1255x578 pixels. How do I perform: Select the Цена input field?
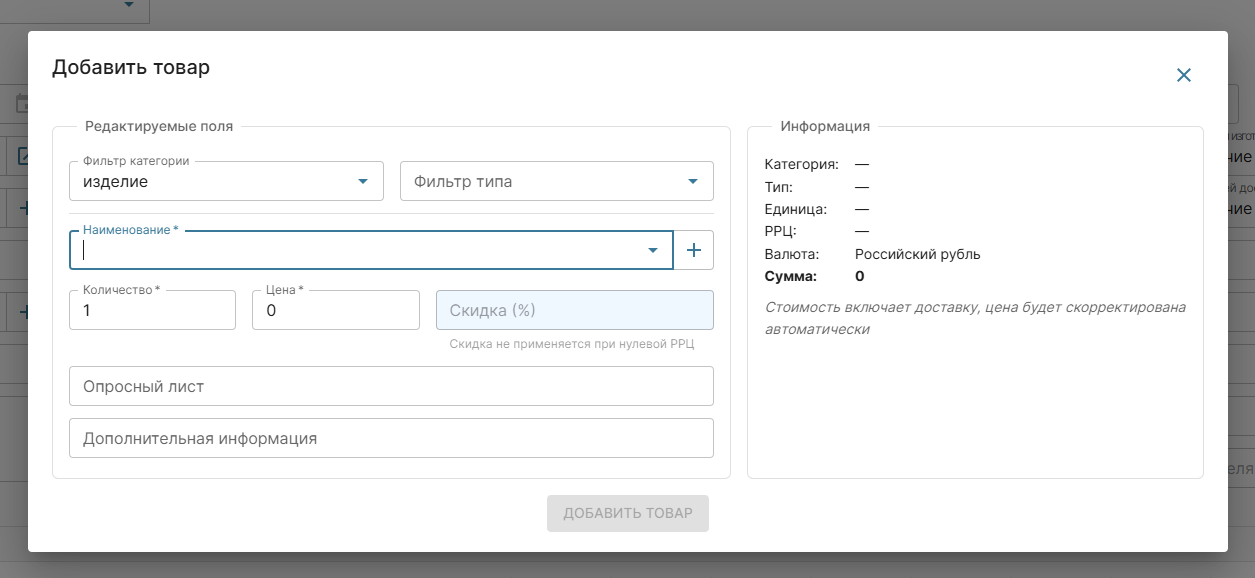pyautogui.click(x=335, y=311)
